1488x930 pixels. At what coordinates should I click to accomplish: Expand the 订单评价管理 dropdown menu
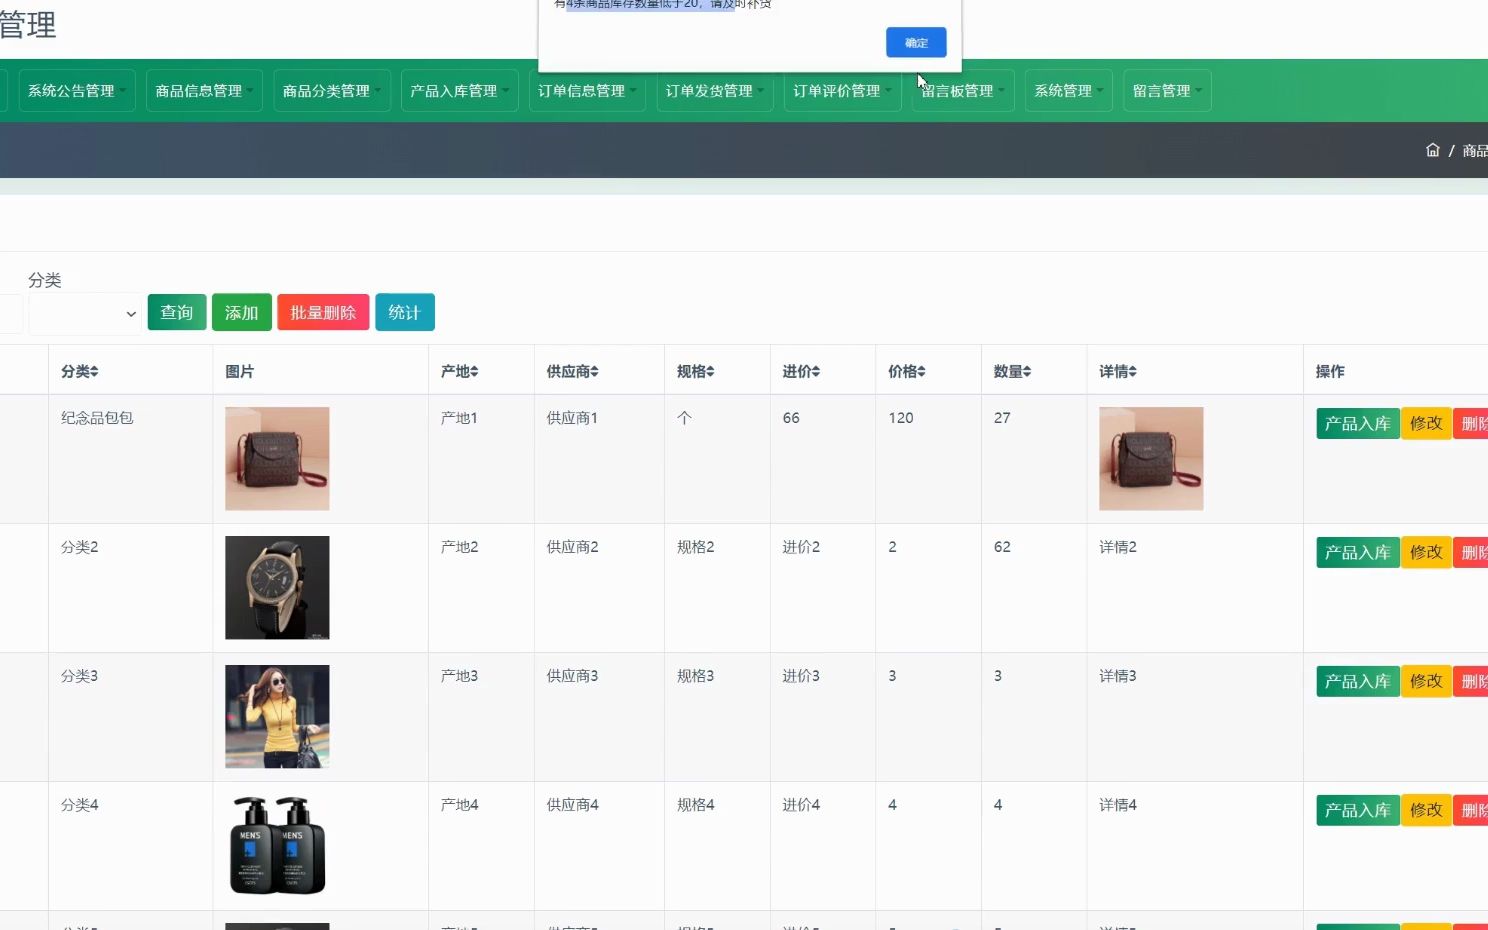point(842,90)
